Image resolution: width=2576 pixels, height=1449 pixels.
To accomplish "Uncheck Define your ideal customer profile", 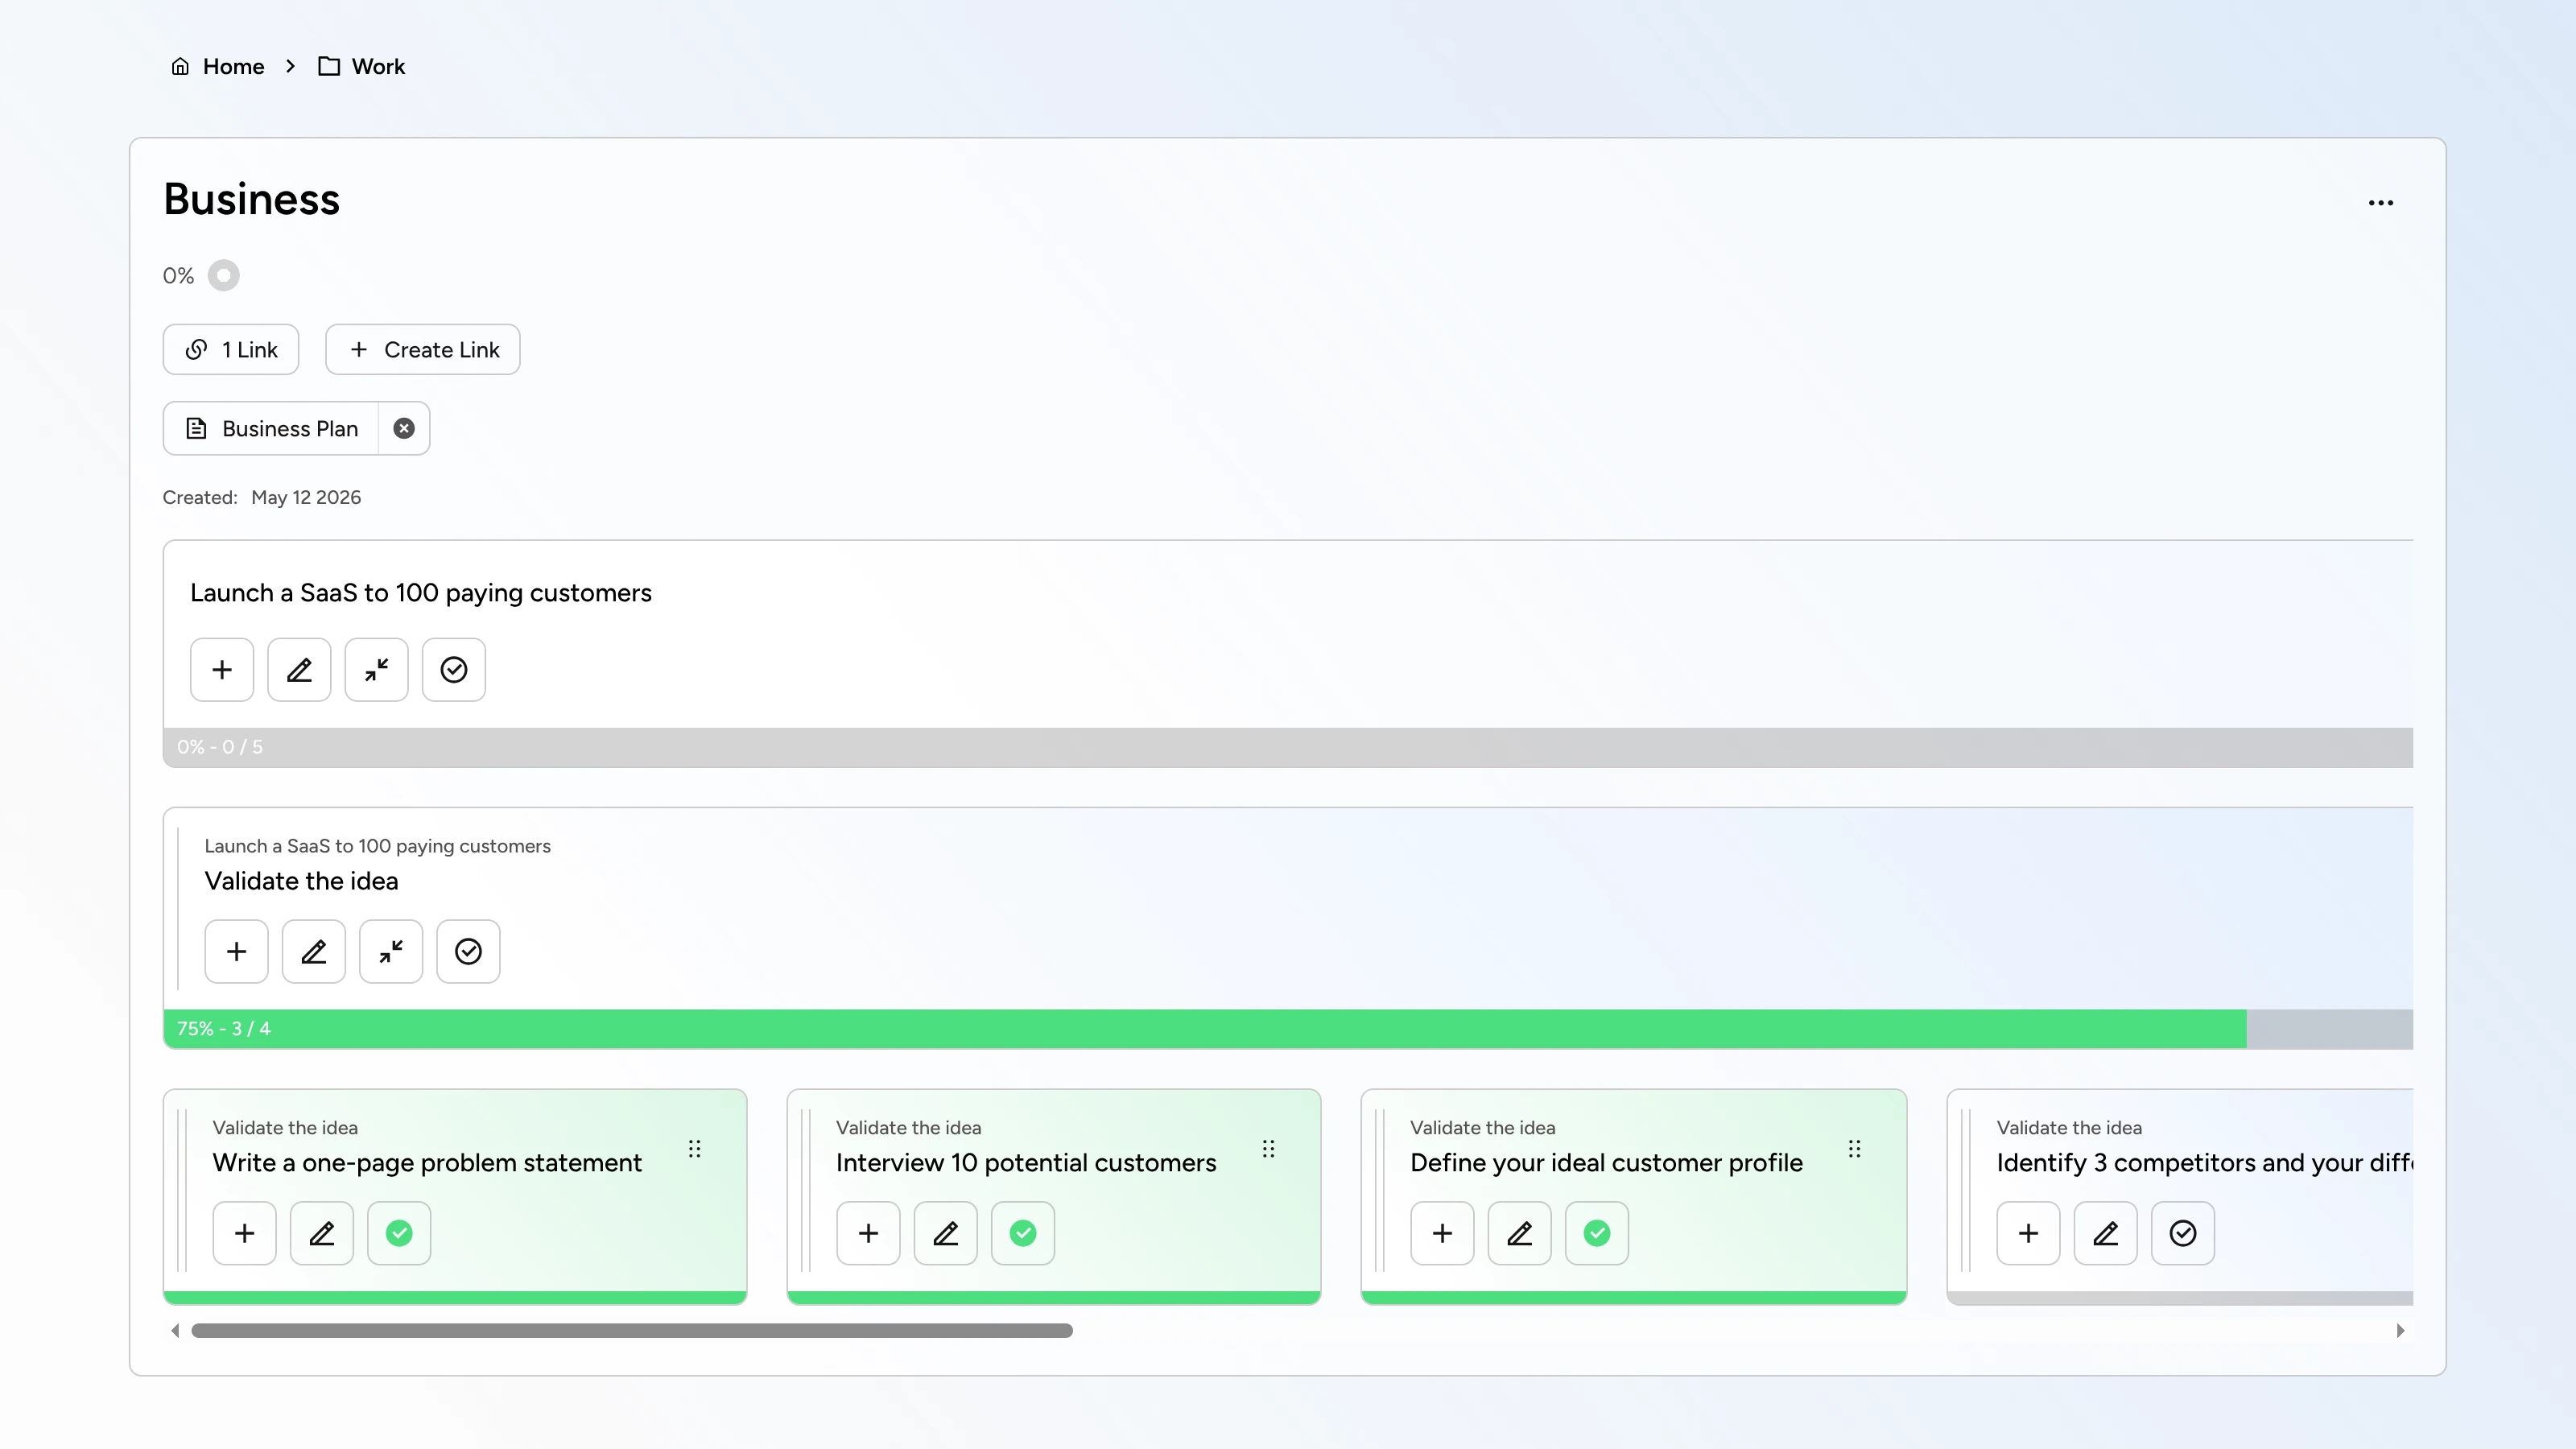I will pos(1597,1233).
